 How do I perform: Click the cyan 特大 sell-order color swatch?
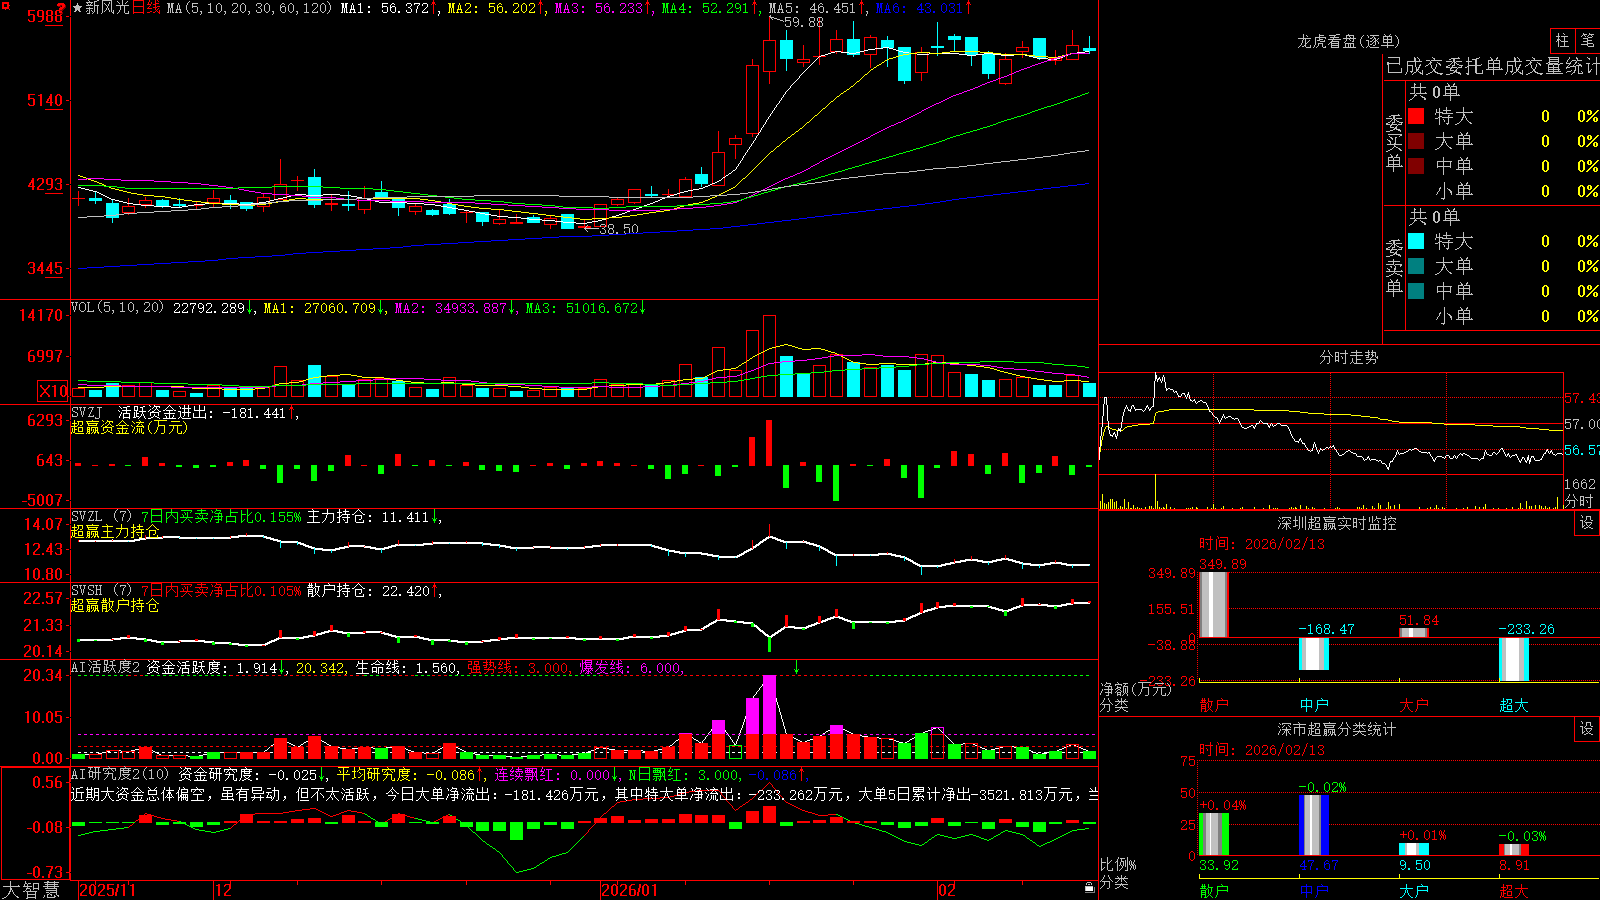pyautogui.click(x=1416, y=241)
